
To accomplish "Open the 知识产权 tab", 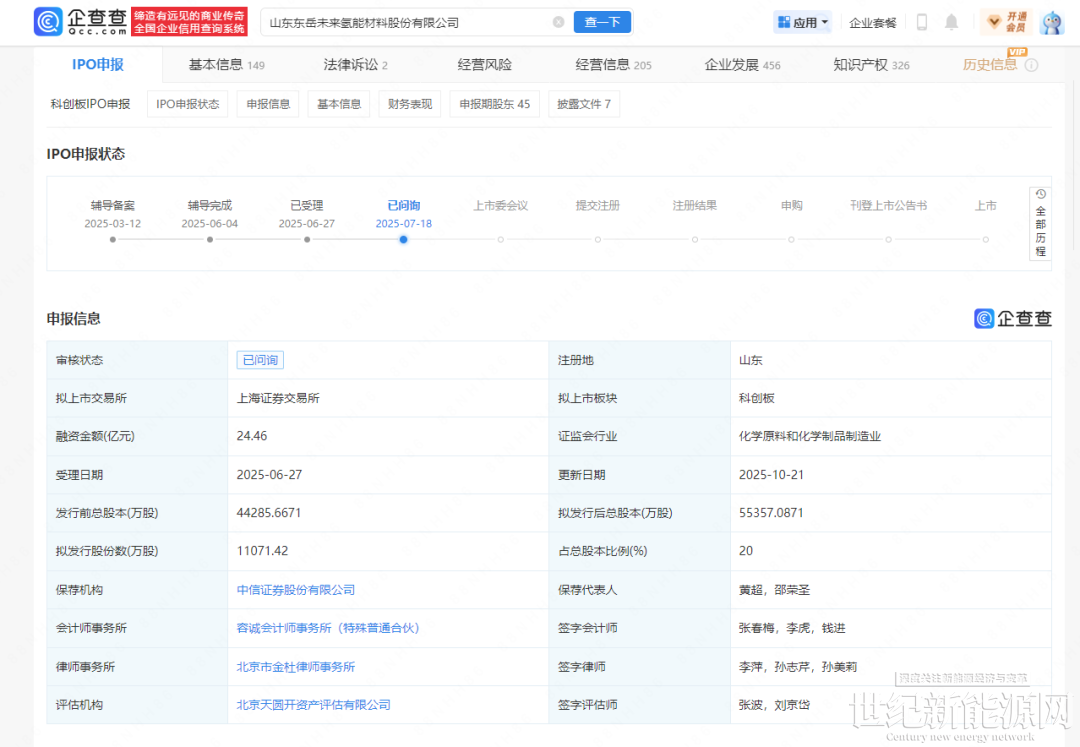I will click(871, 65).
